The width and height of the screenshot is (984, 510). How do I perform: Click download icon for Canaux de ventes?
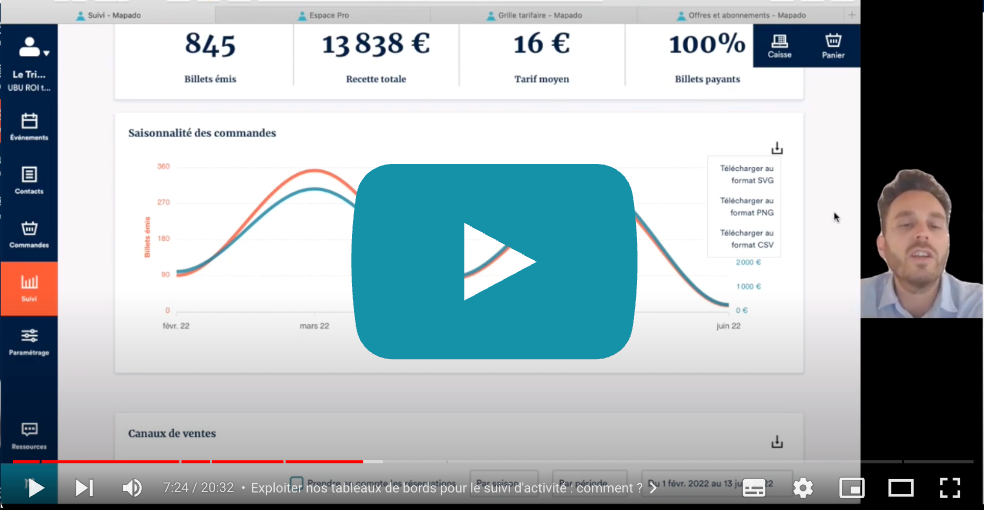click(777, 442)
